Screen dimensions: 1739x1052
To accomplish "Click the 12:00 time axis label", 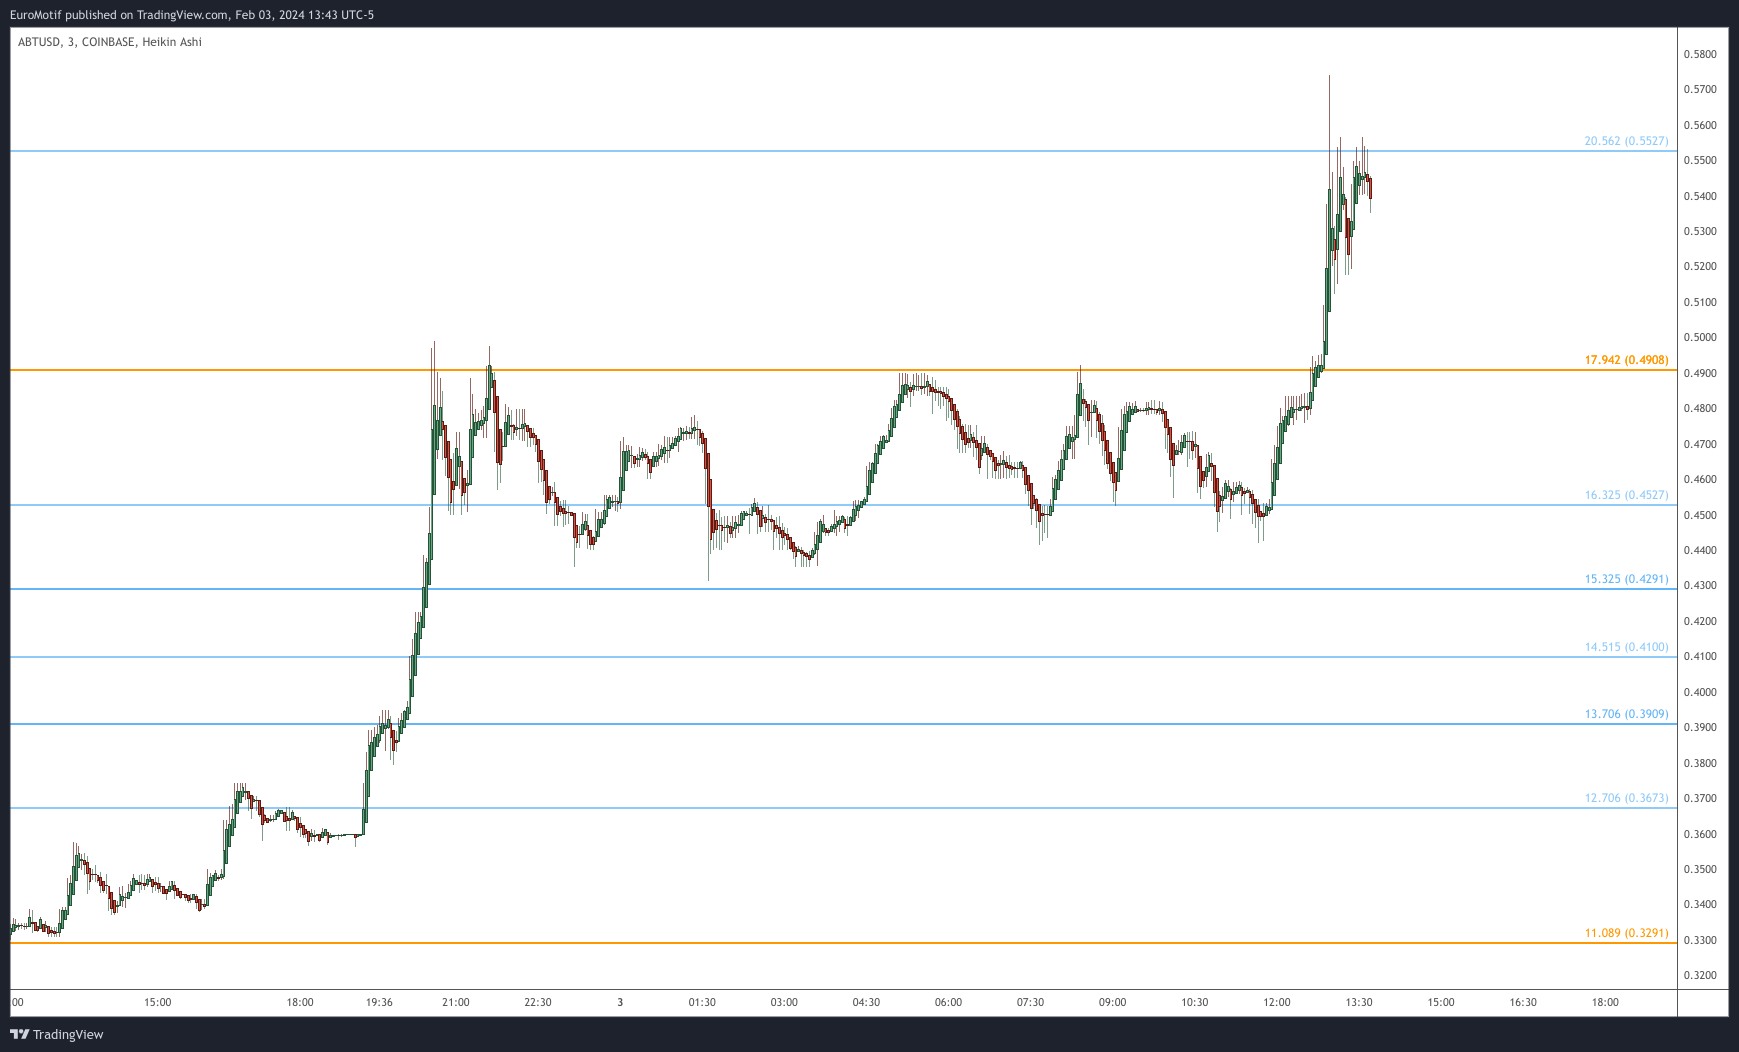I will point(1277,1002).
